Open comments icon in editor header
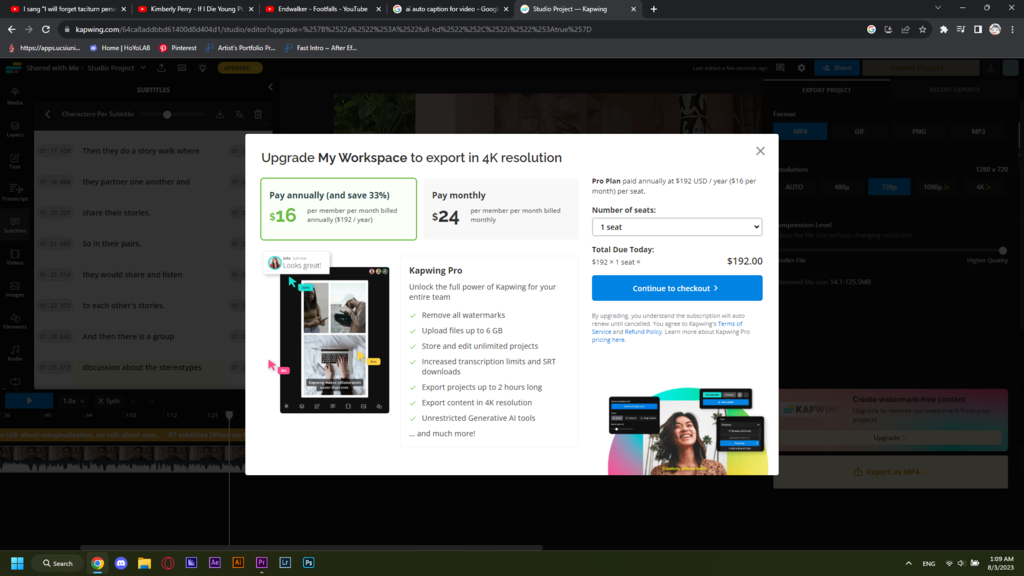The height and width of the screenshot is (576, 1024). coord(780,68)
